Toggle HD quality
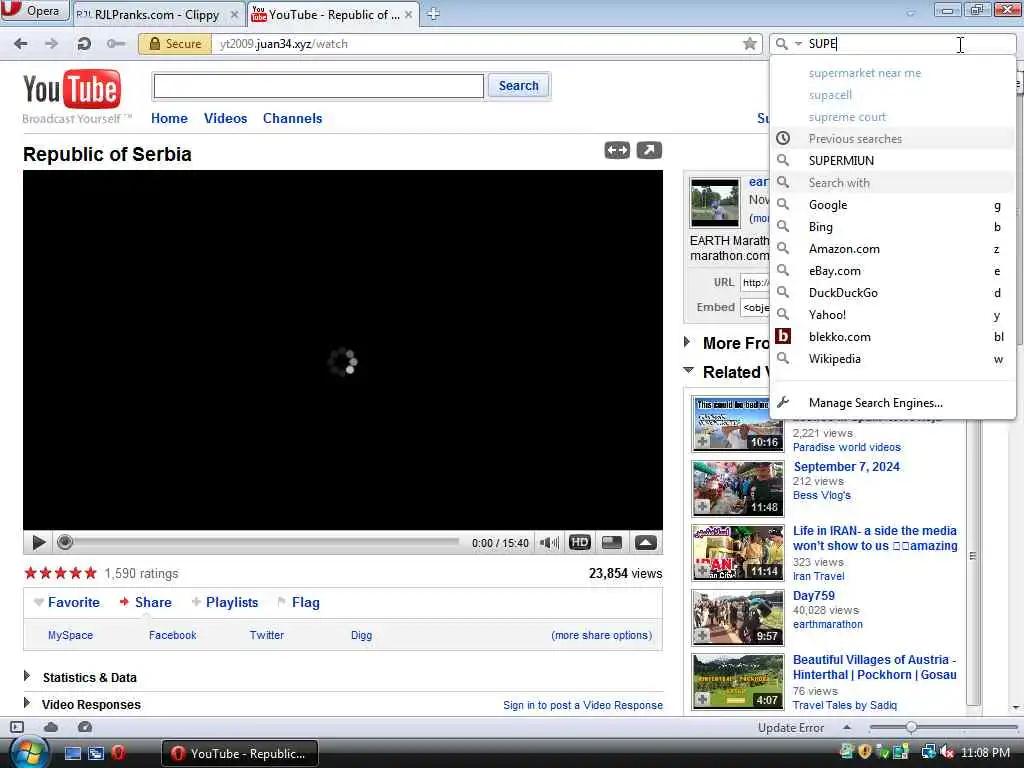Image resolution: width=1024 pixels, height=768 pixels. click(580, 543)
